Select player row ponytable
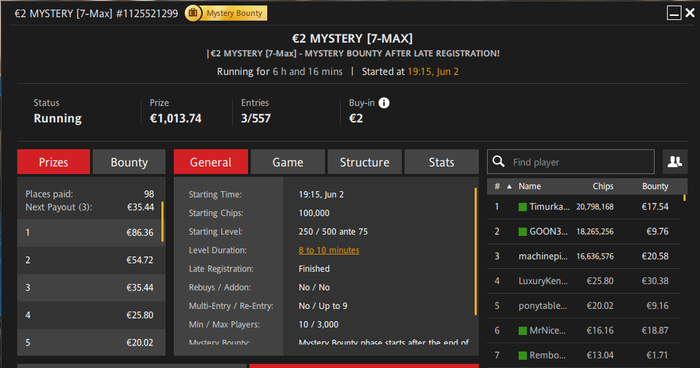700x368 pixels. (583, 306)
